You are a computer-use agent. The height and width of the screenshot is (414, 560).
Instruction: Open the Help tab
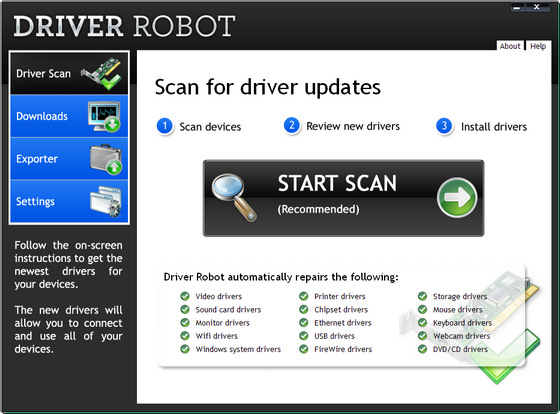pyautogui.click(x=538, y=46)
